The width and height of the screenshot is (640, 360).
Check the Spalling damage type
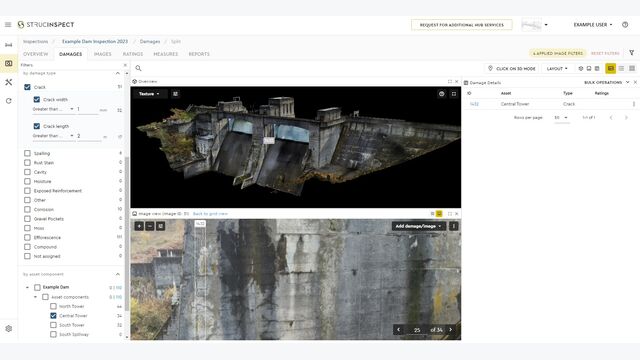(x=27, y=153)
